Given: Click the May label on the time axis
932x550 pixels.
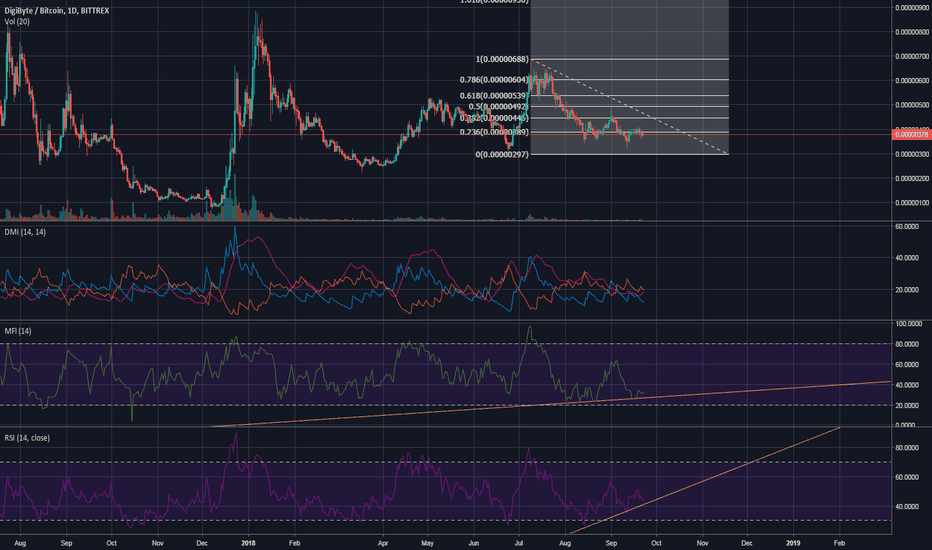Looking at the screenshot, I should [428, 543].
